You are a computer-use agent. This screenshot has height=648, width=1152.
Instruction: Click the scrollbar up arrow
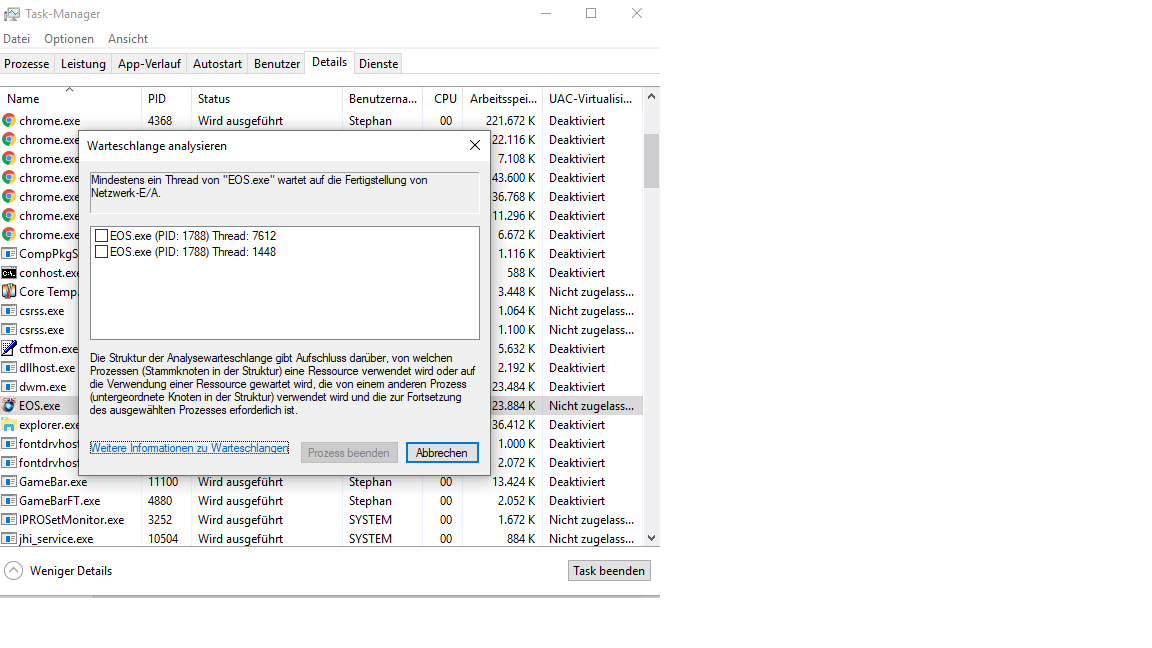(651, 96)
